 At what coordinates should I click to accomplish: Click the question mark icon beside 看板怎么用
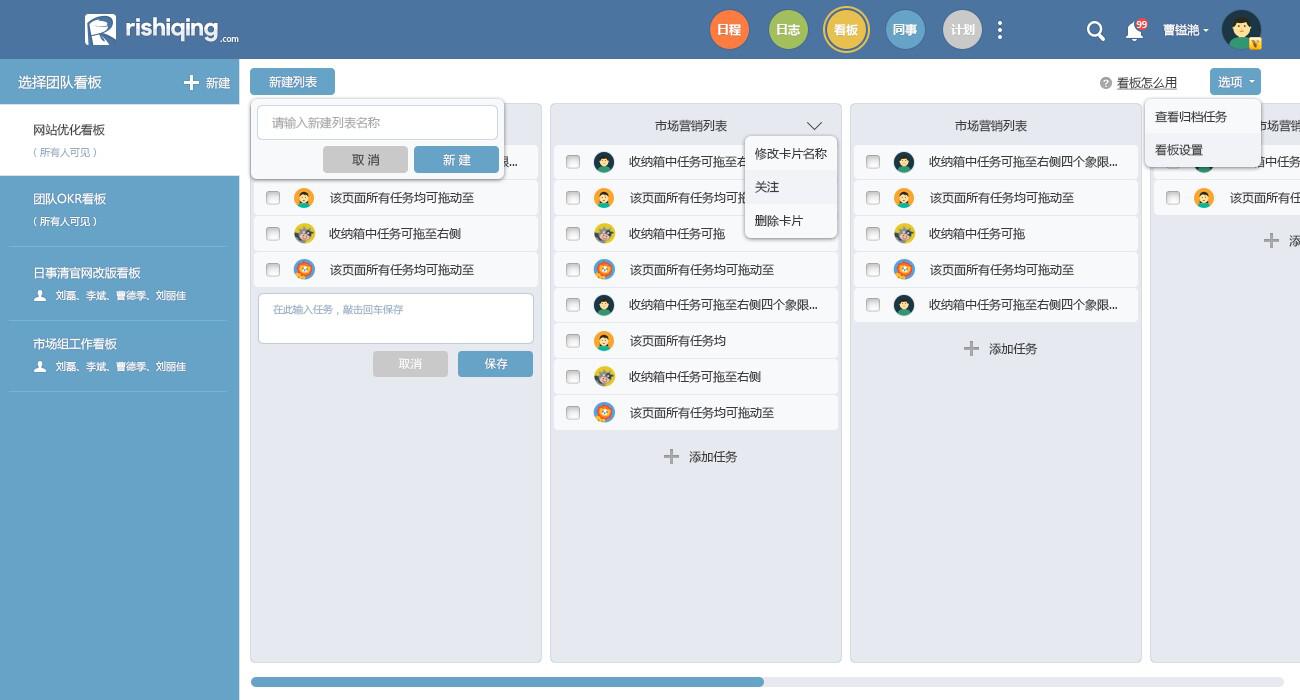point(1105,83)
